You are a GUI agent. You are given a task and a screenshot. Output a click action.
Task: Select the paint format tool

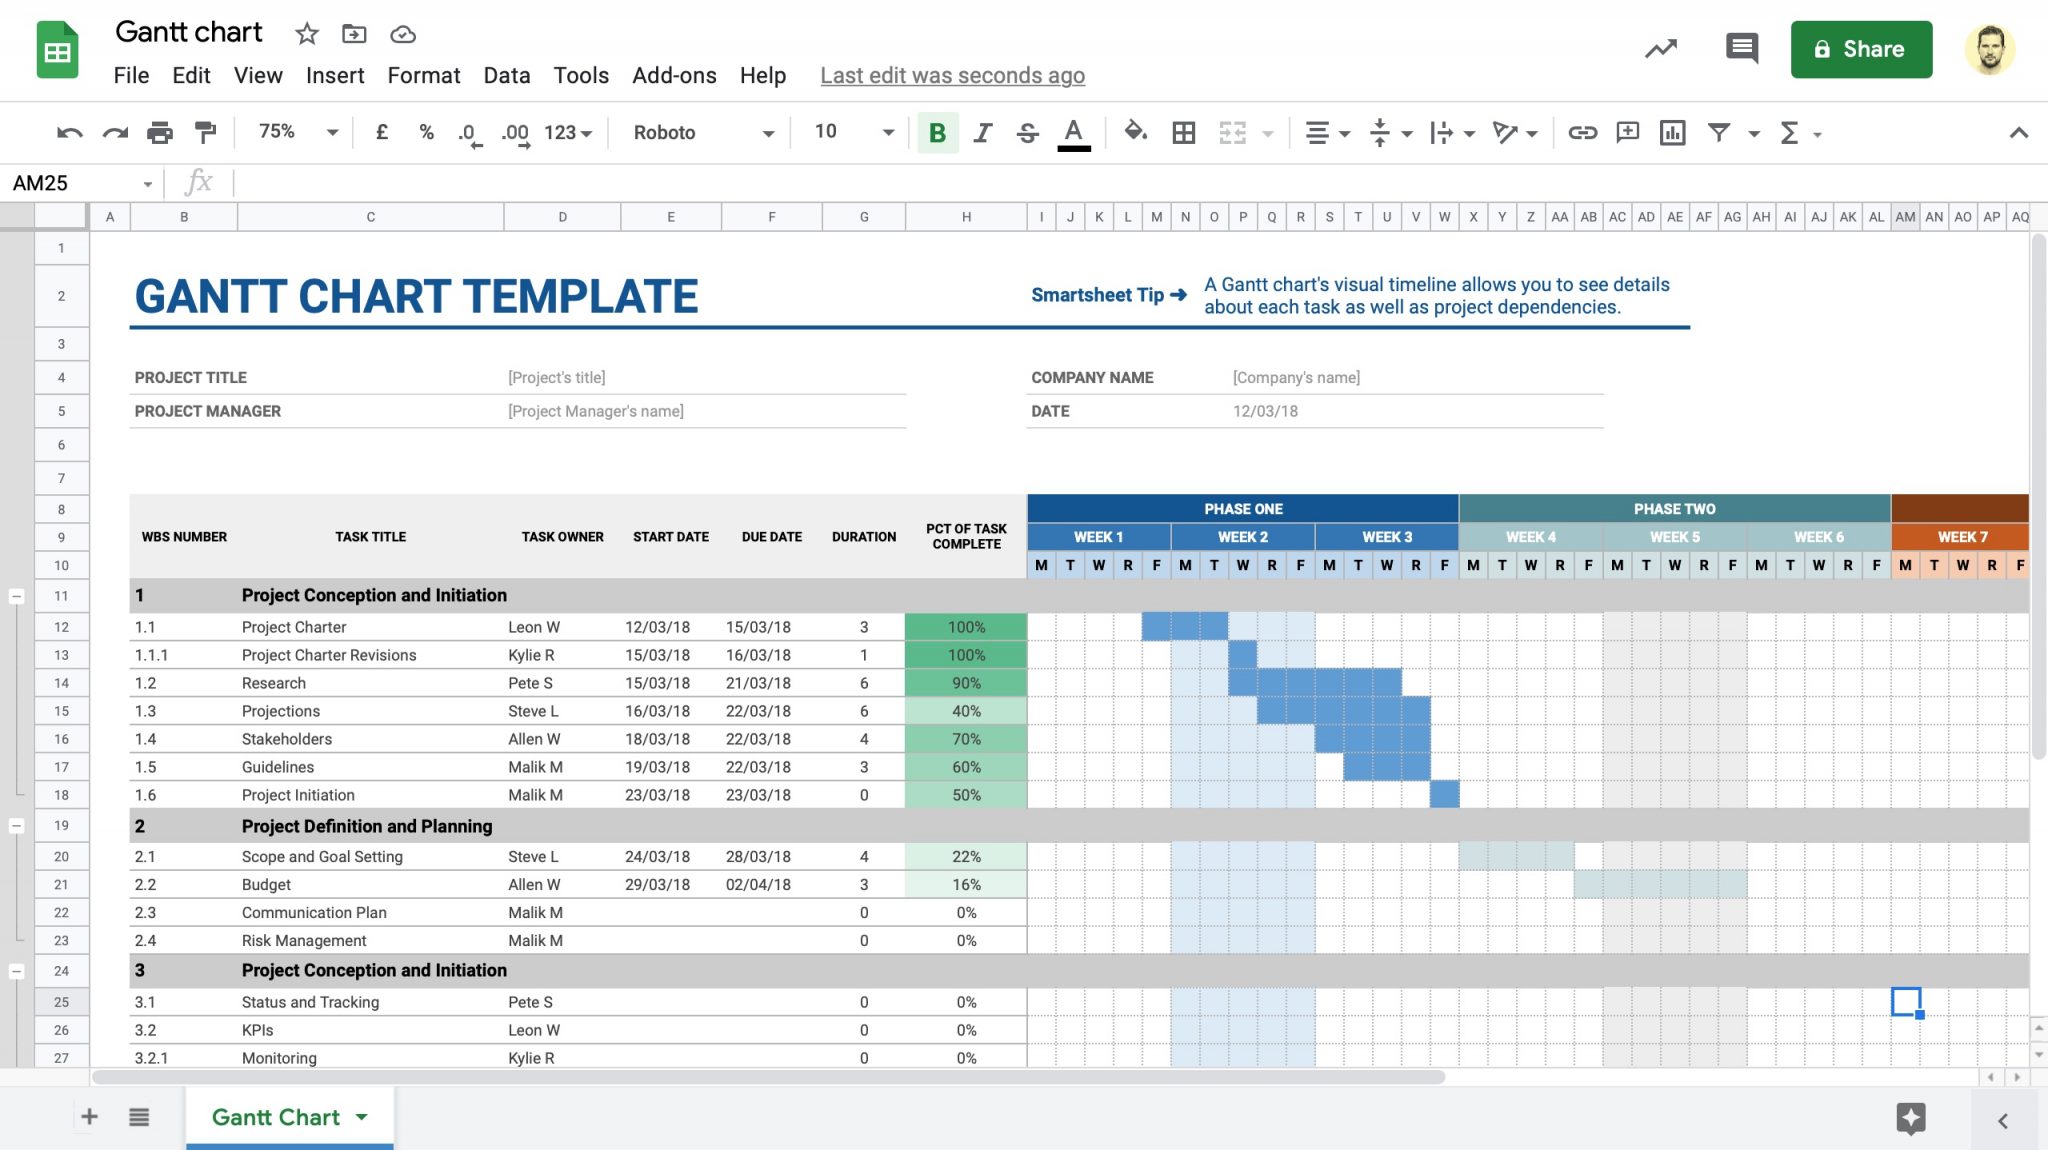pos(206,132)
